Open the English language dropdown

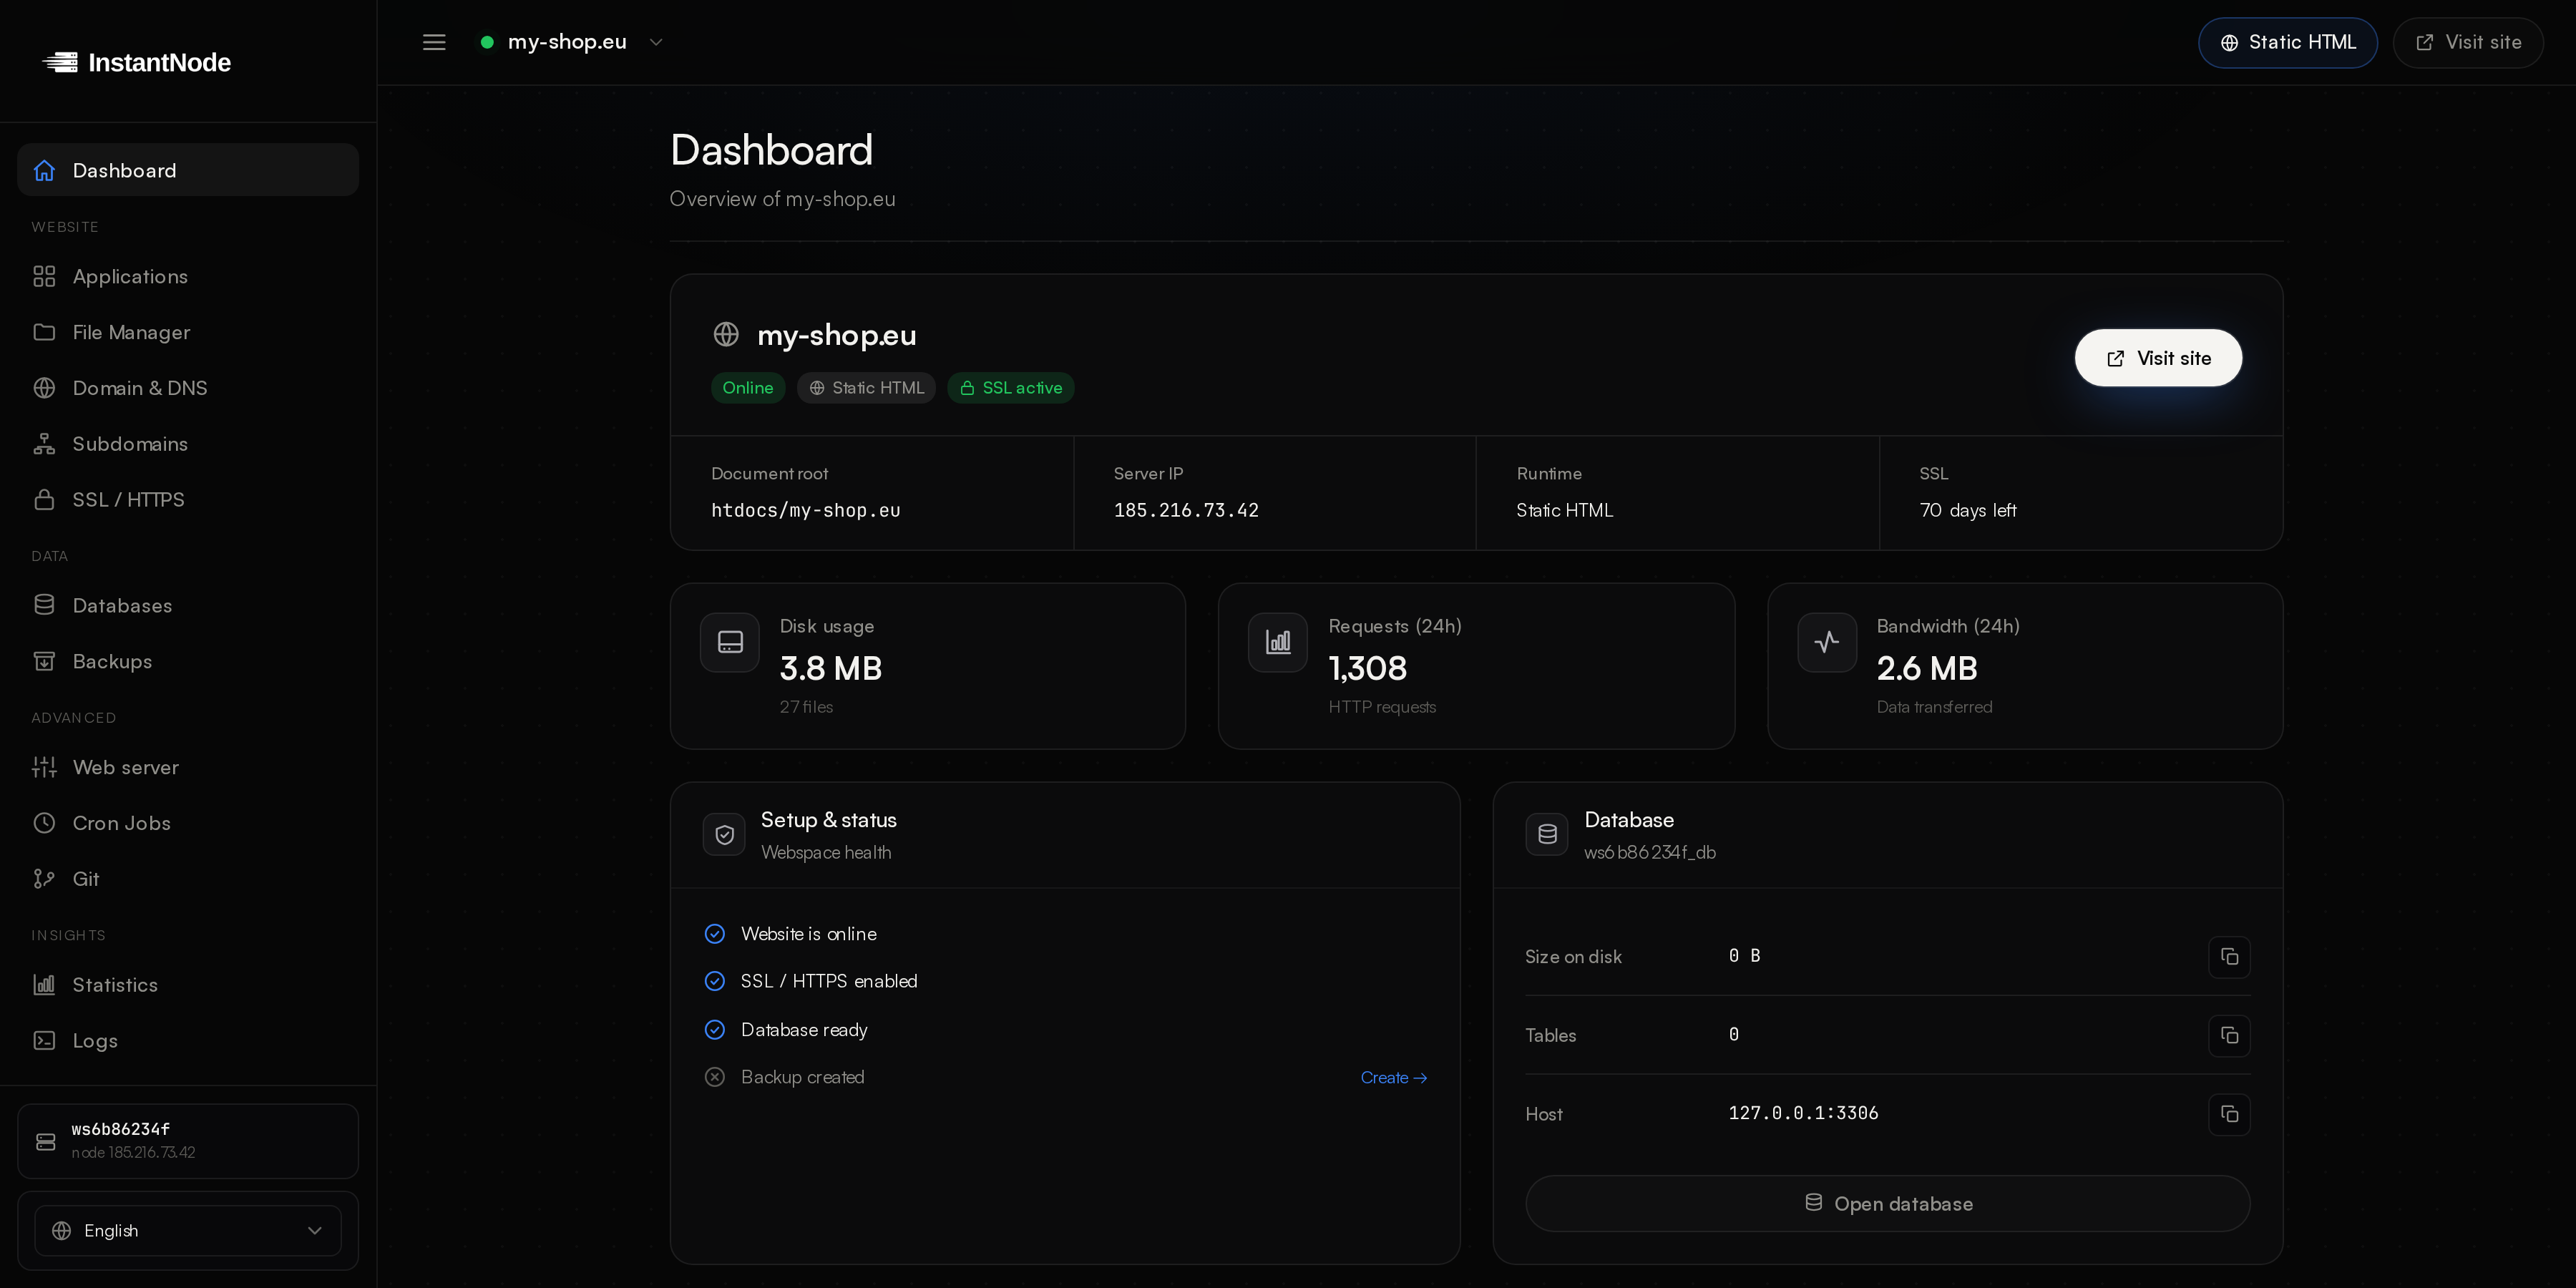188,1230
